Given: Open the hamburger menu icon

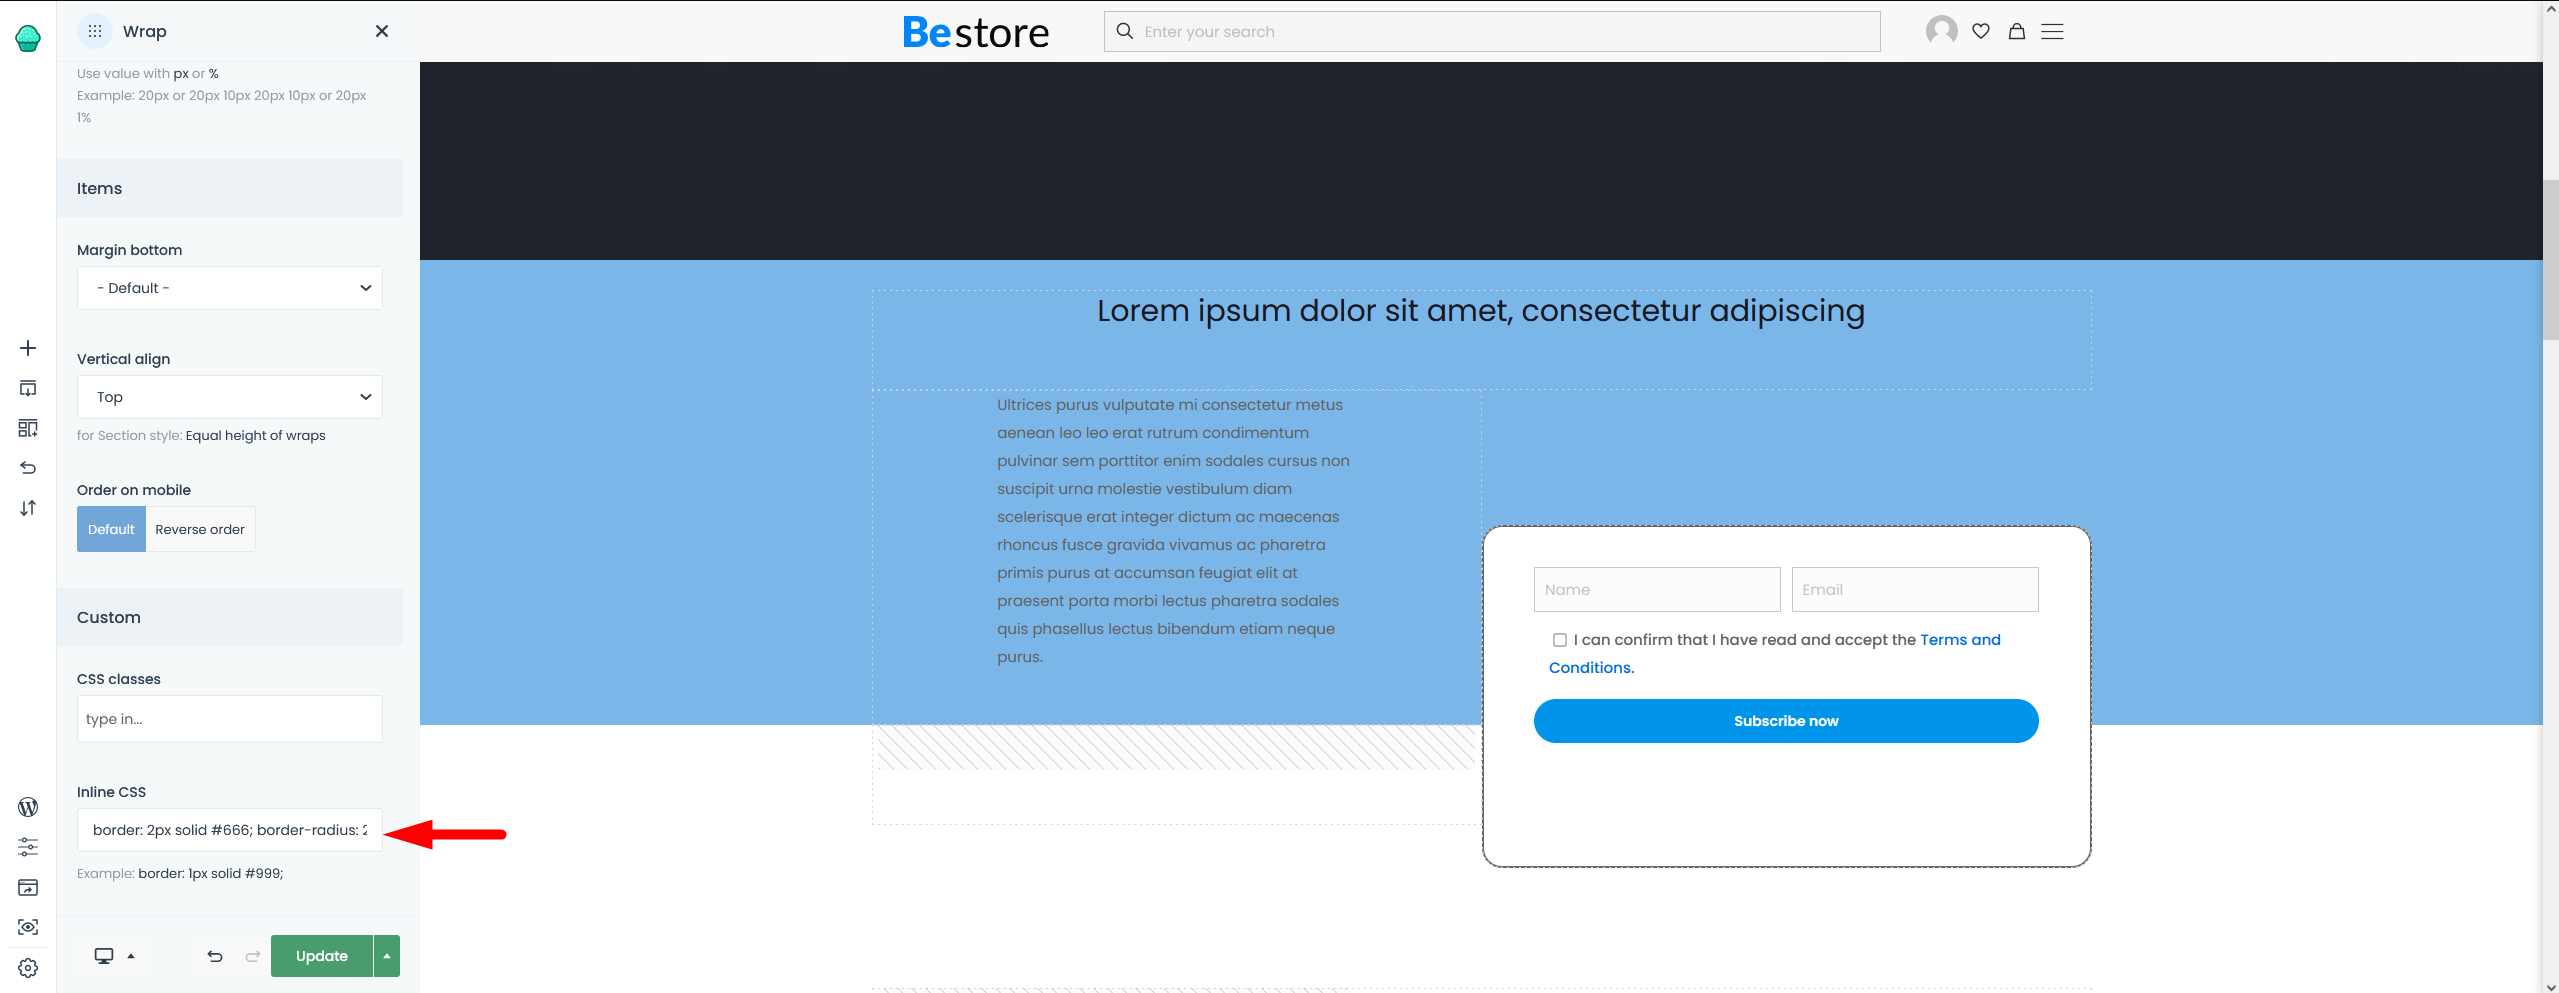Looking at the screenshot, I should [x=2053, y=31].
